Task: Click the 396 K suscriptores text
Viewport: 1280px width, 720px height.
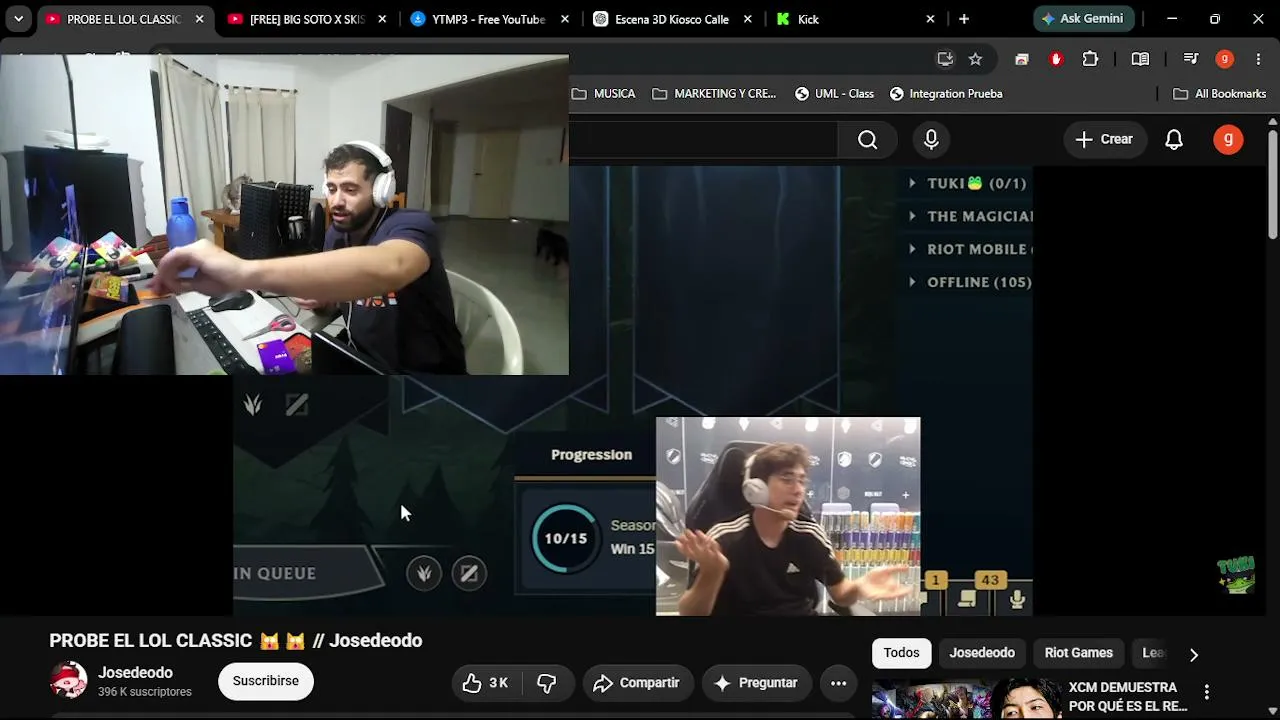Action: pos(144,692)
